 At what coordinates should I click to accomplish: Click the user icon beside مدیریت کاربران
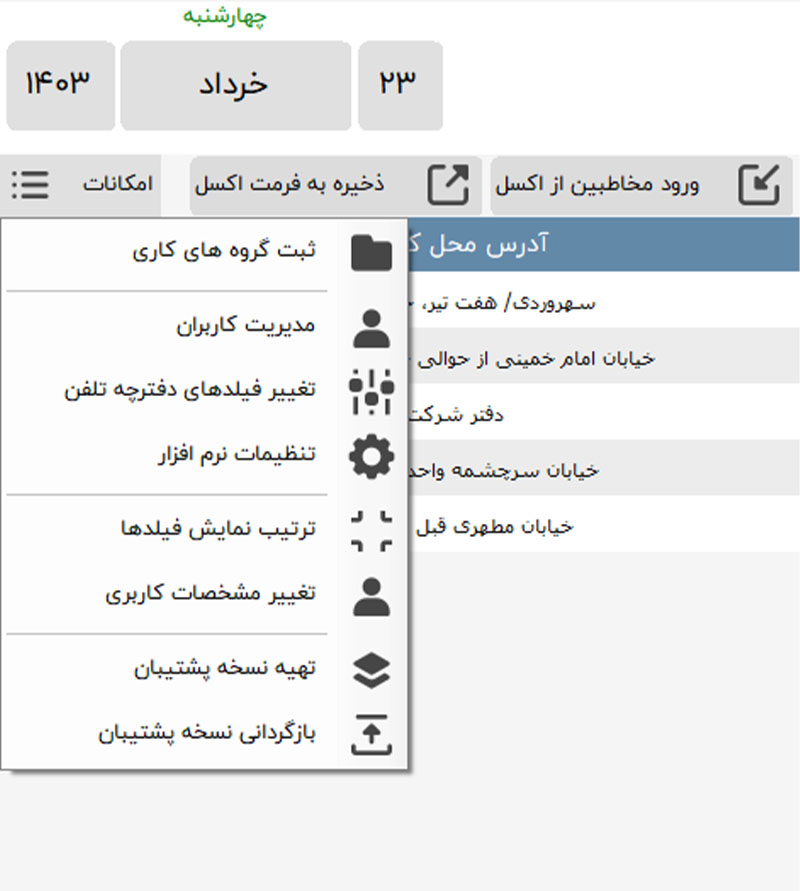click(372, 327)
